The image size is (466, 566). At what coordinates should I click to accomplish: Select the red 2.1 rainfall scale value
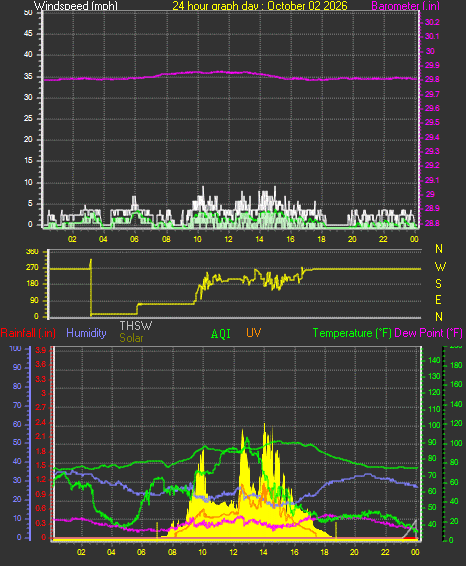click(x=41, y=436)
